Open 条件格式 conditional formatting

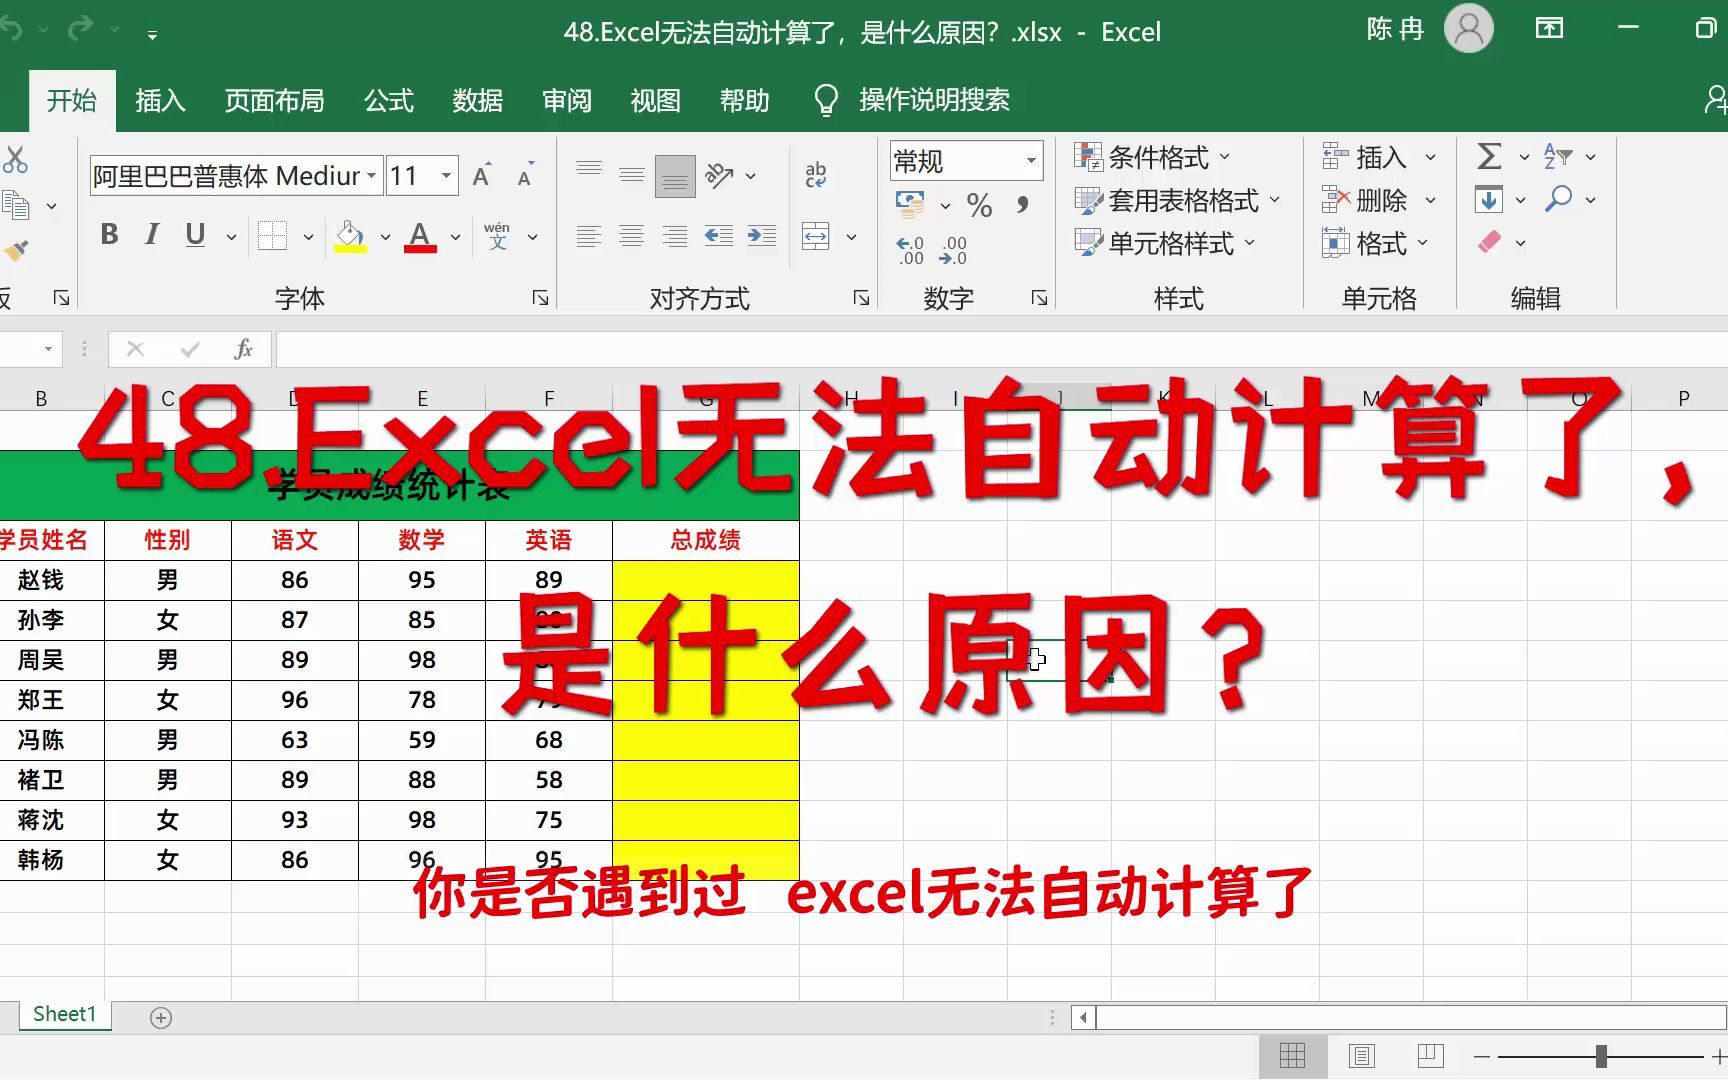coord(1152,157)
